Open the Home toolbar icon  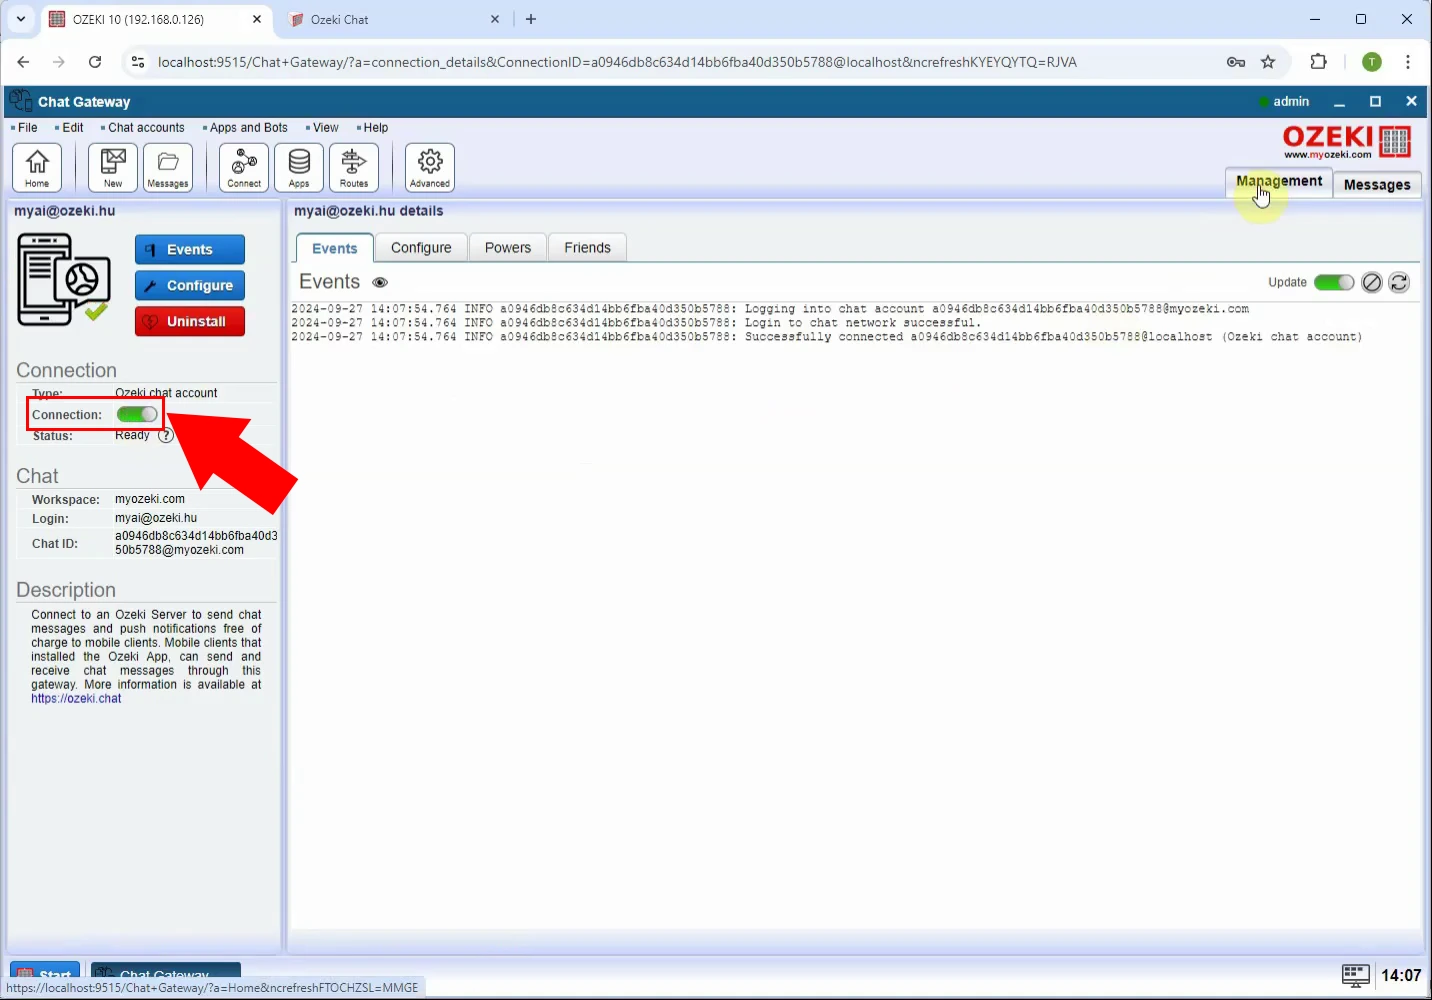coord(37,167)
